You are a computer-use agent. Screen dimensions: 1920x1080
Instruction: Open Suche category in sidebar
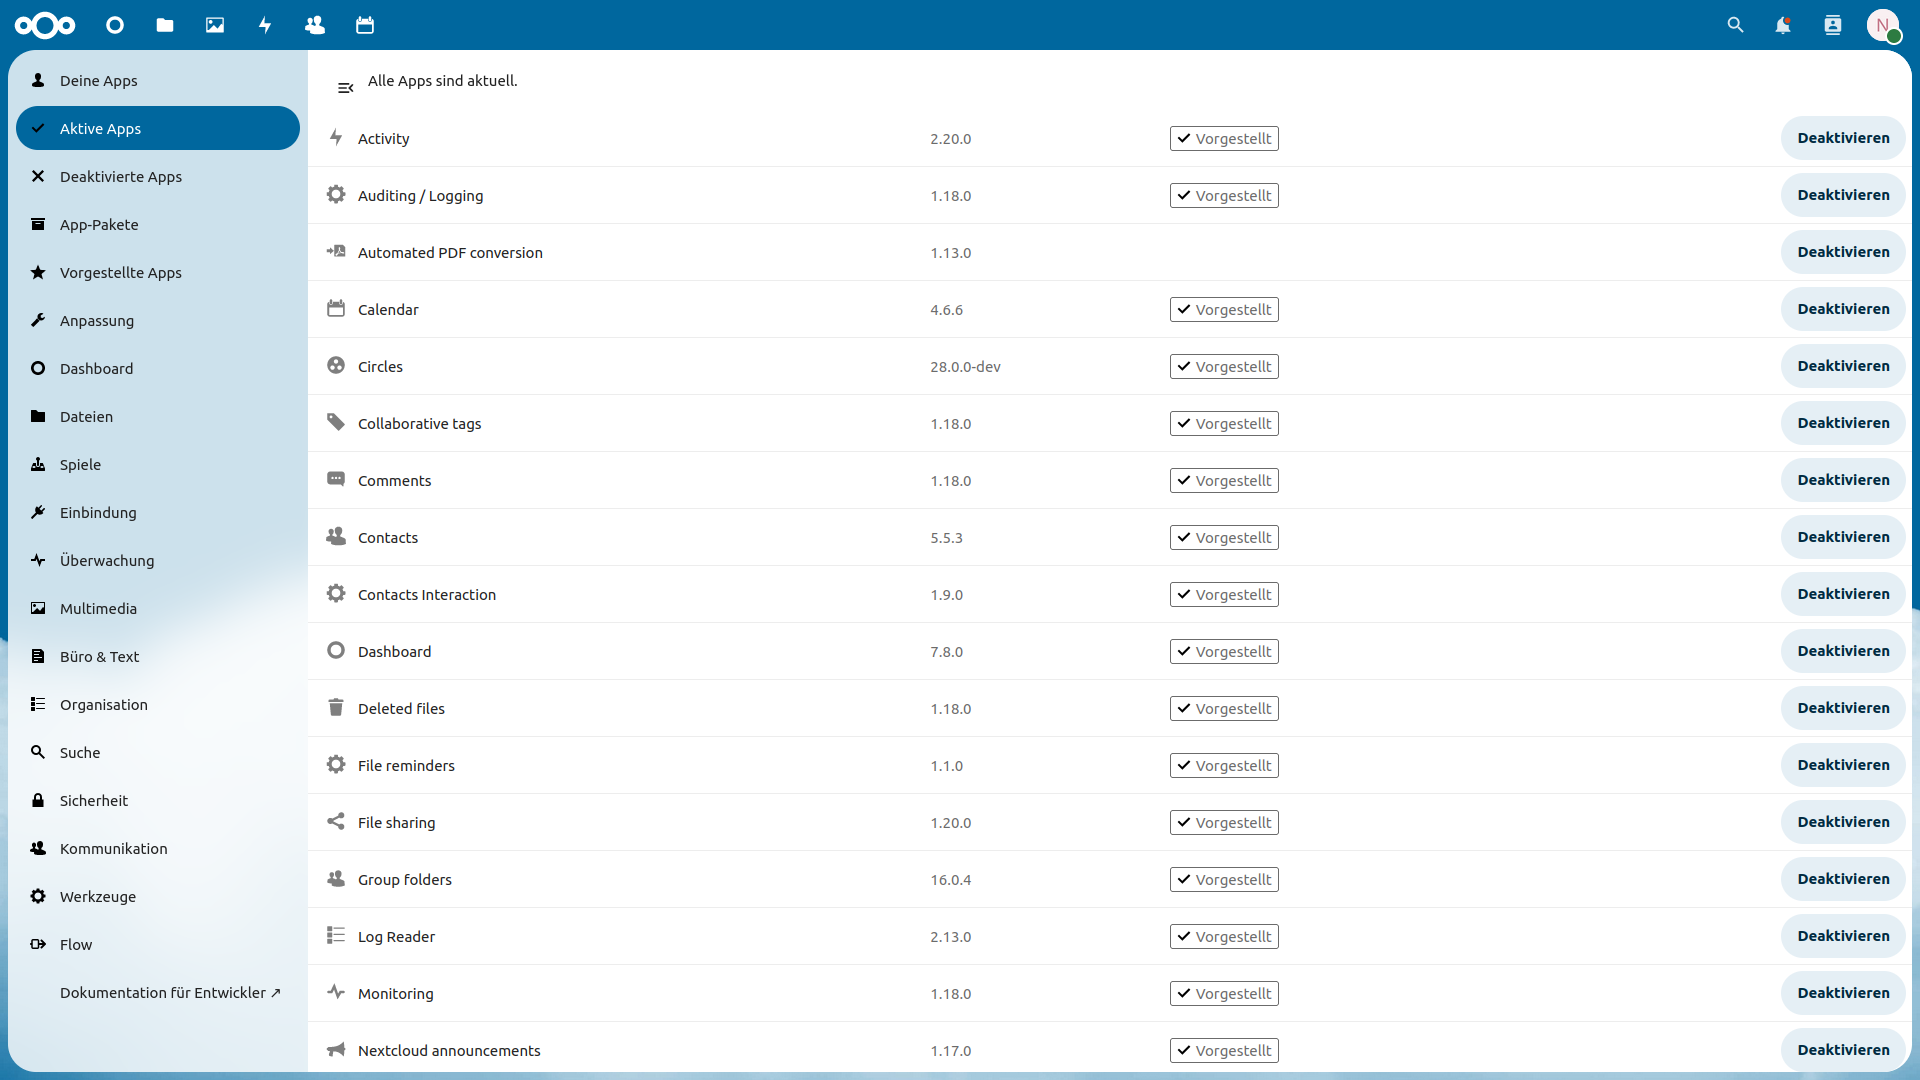[x=158, y=752]
